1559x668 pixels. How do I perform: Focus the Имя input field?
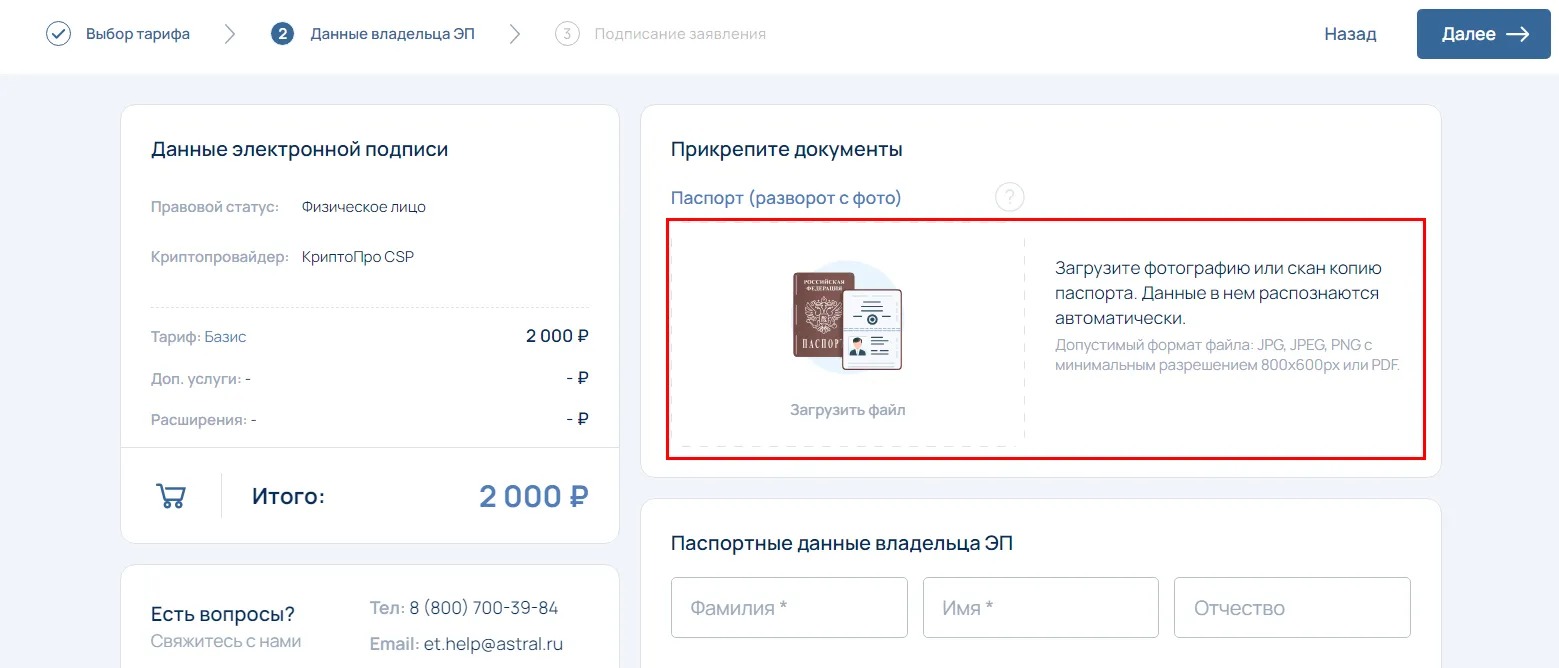[x=1040, y=608]
